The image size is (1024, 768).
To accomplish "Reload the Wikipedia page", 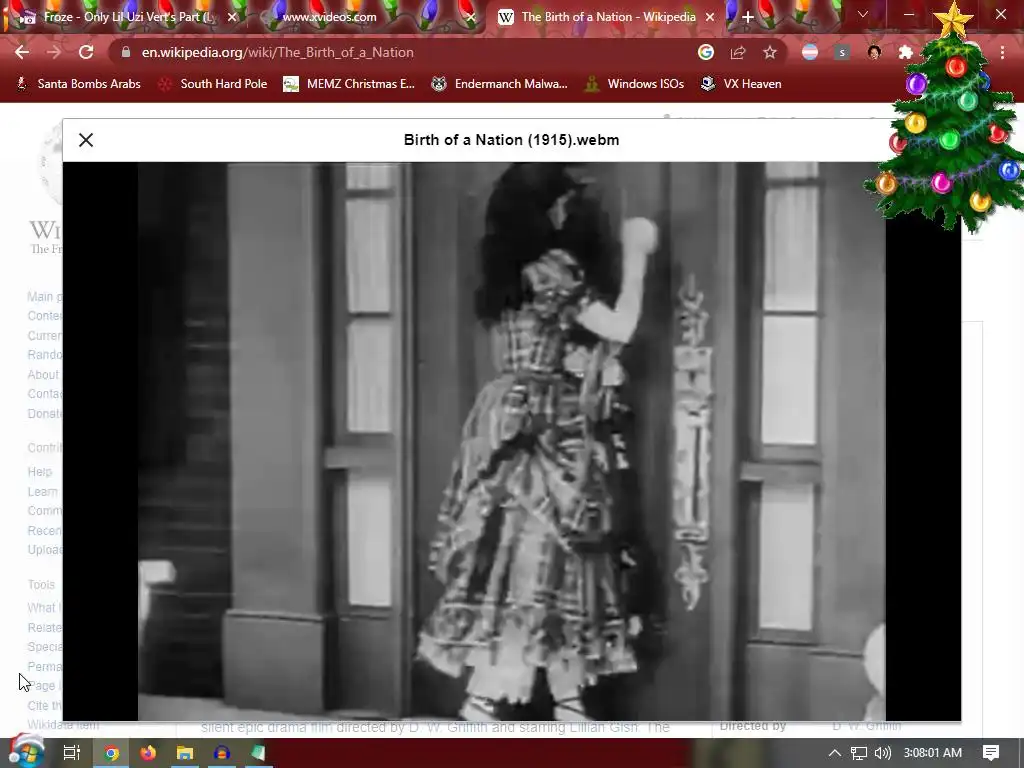I will [x=86, y=52].
